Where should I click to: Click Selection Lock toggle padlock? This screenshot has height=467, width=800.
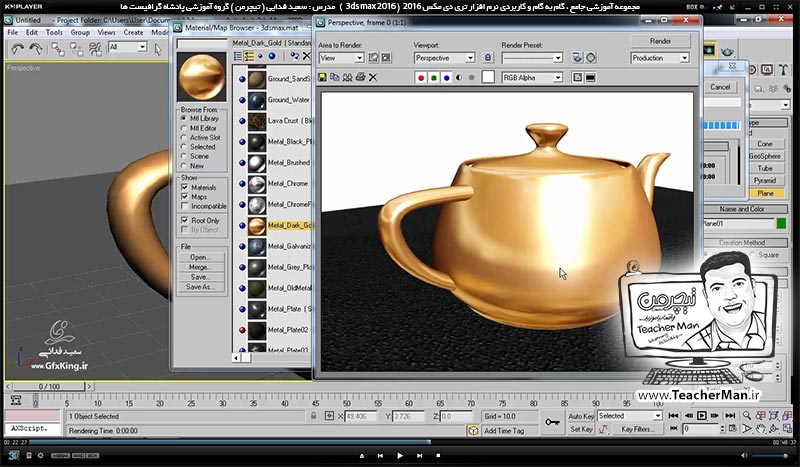click(x=314, y=416)
